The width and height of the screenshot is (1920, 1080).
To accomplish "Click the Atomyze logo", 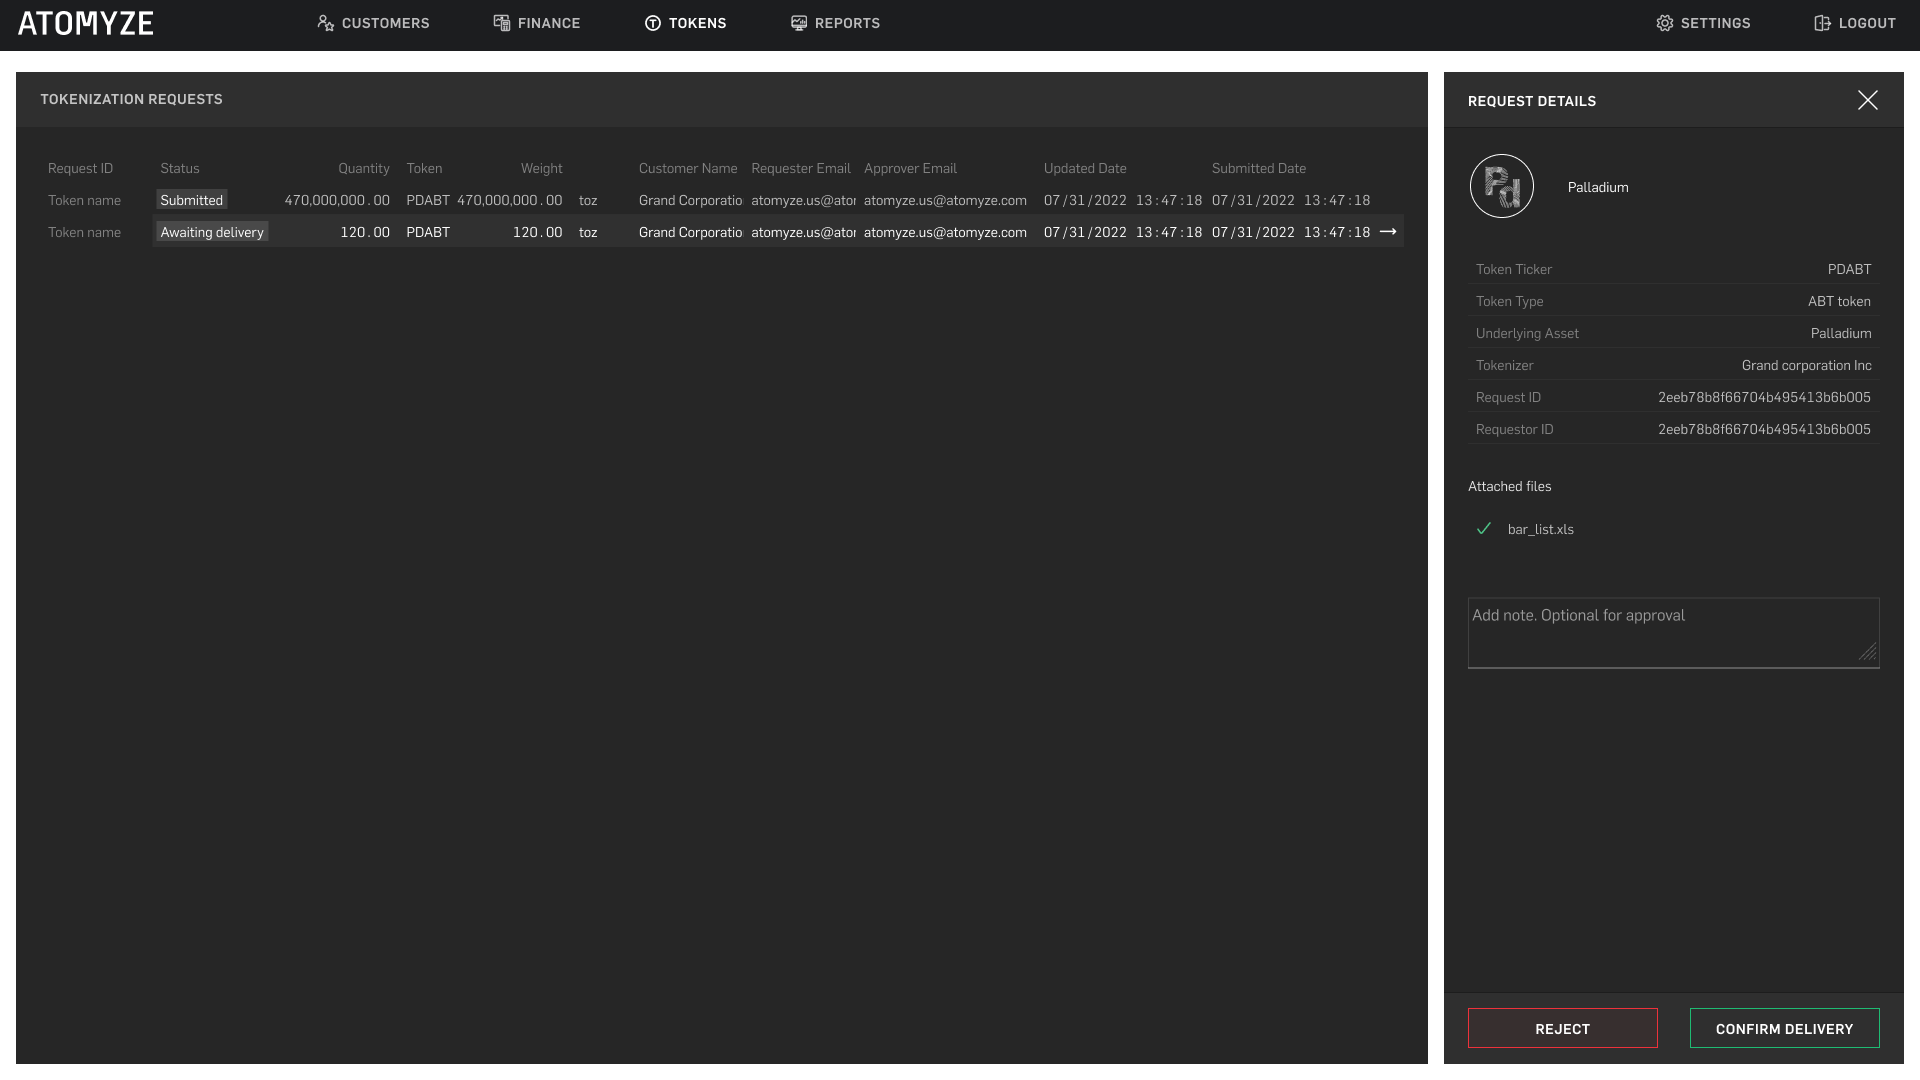I will click(86, 24).
